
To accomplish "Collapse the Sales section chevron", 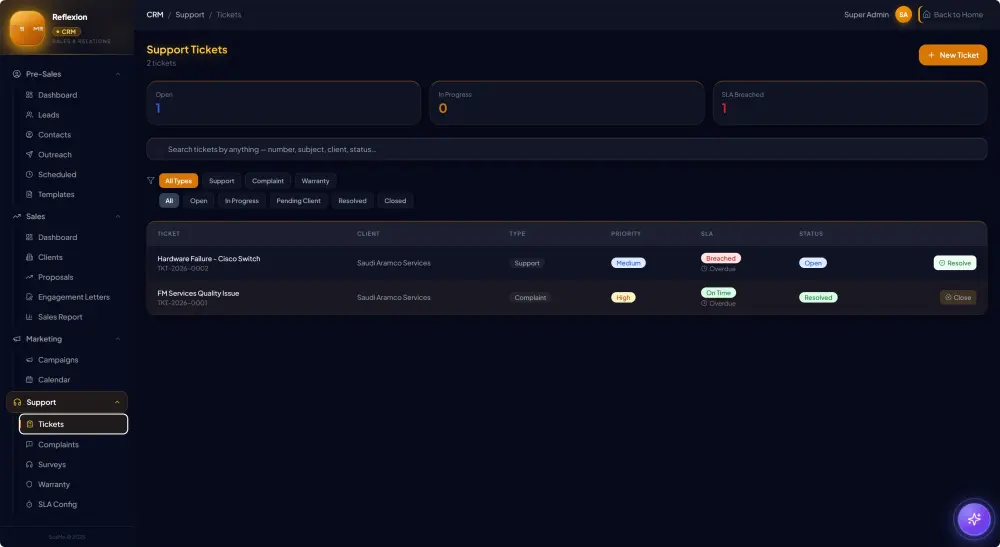I will coord(118,216).
